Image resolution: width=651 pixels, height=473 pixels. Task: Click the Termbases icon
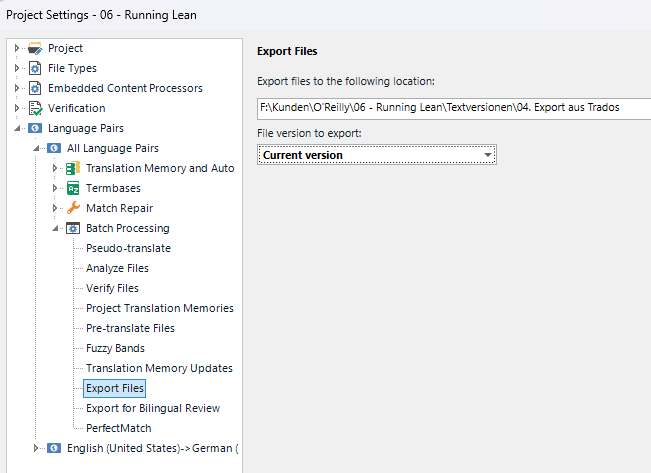click(73, 188)
